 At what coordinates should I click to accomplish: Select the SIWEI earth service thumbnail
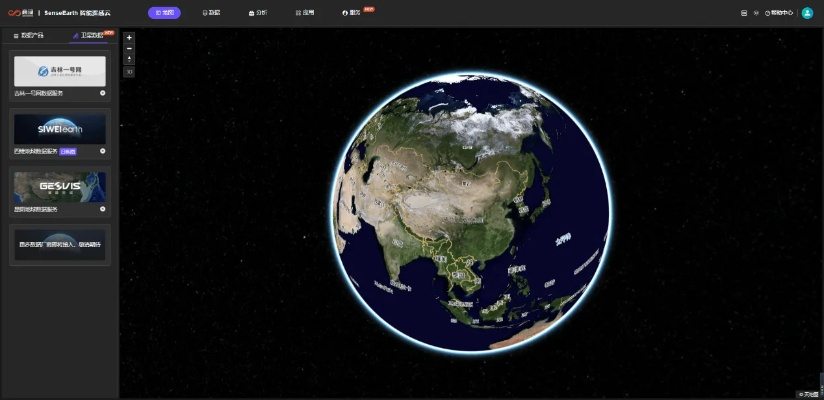60,128
